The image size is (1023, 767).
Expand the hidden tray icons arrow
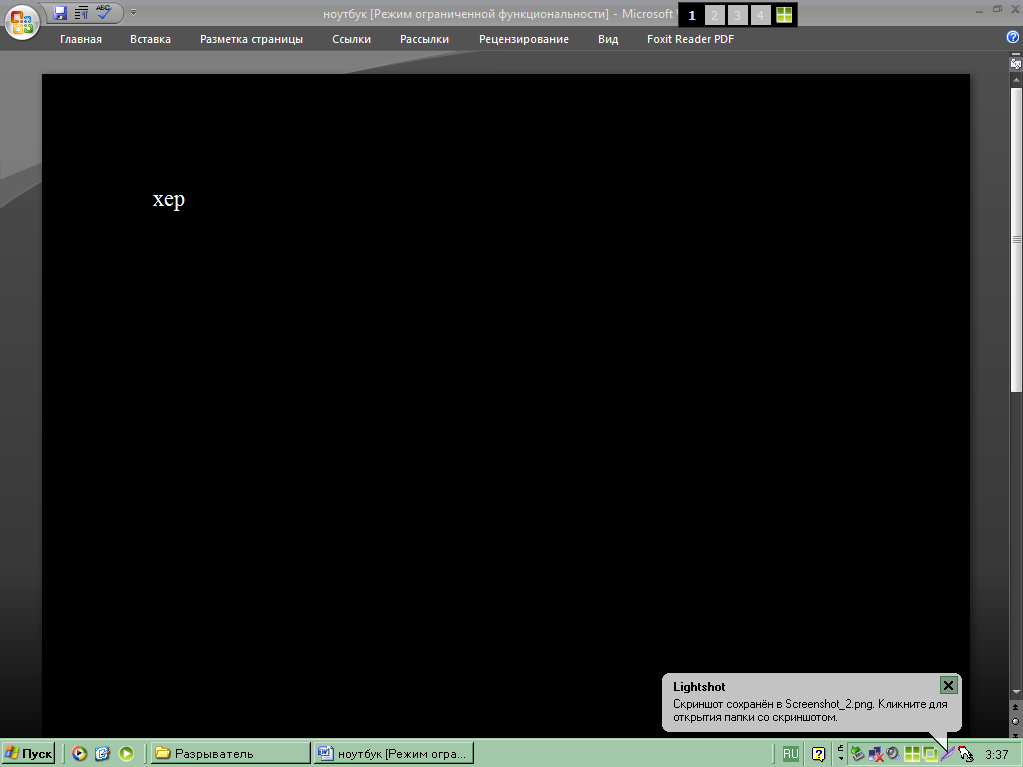point(840,754)
